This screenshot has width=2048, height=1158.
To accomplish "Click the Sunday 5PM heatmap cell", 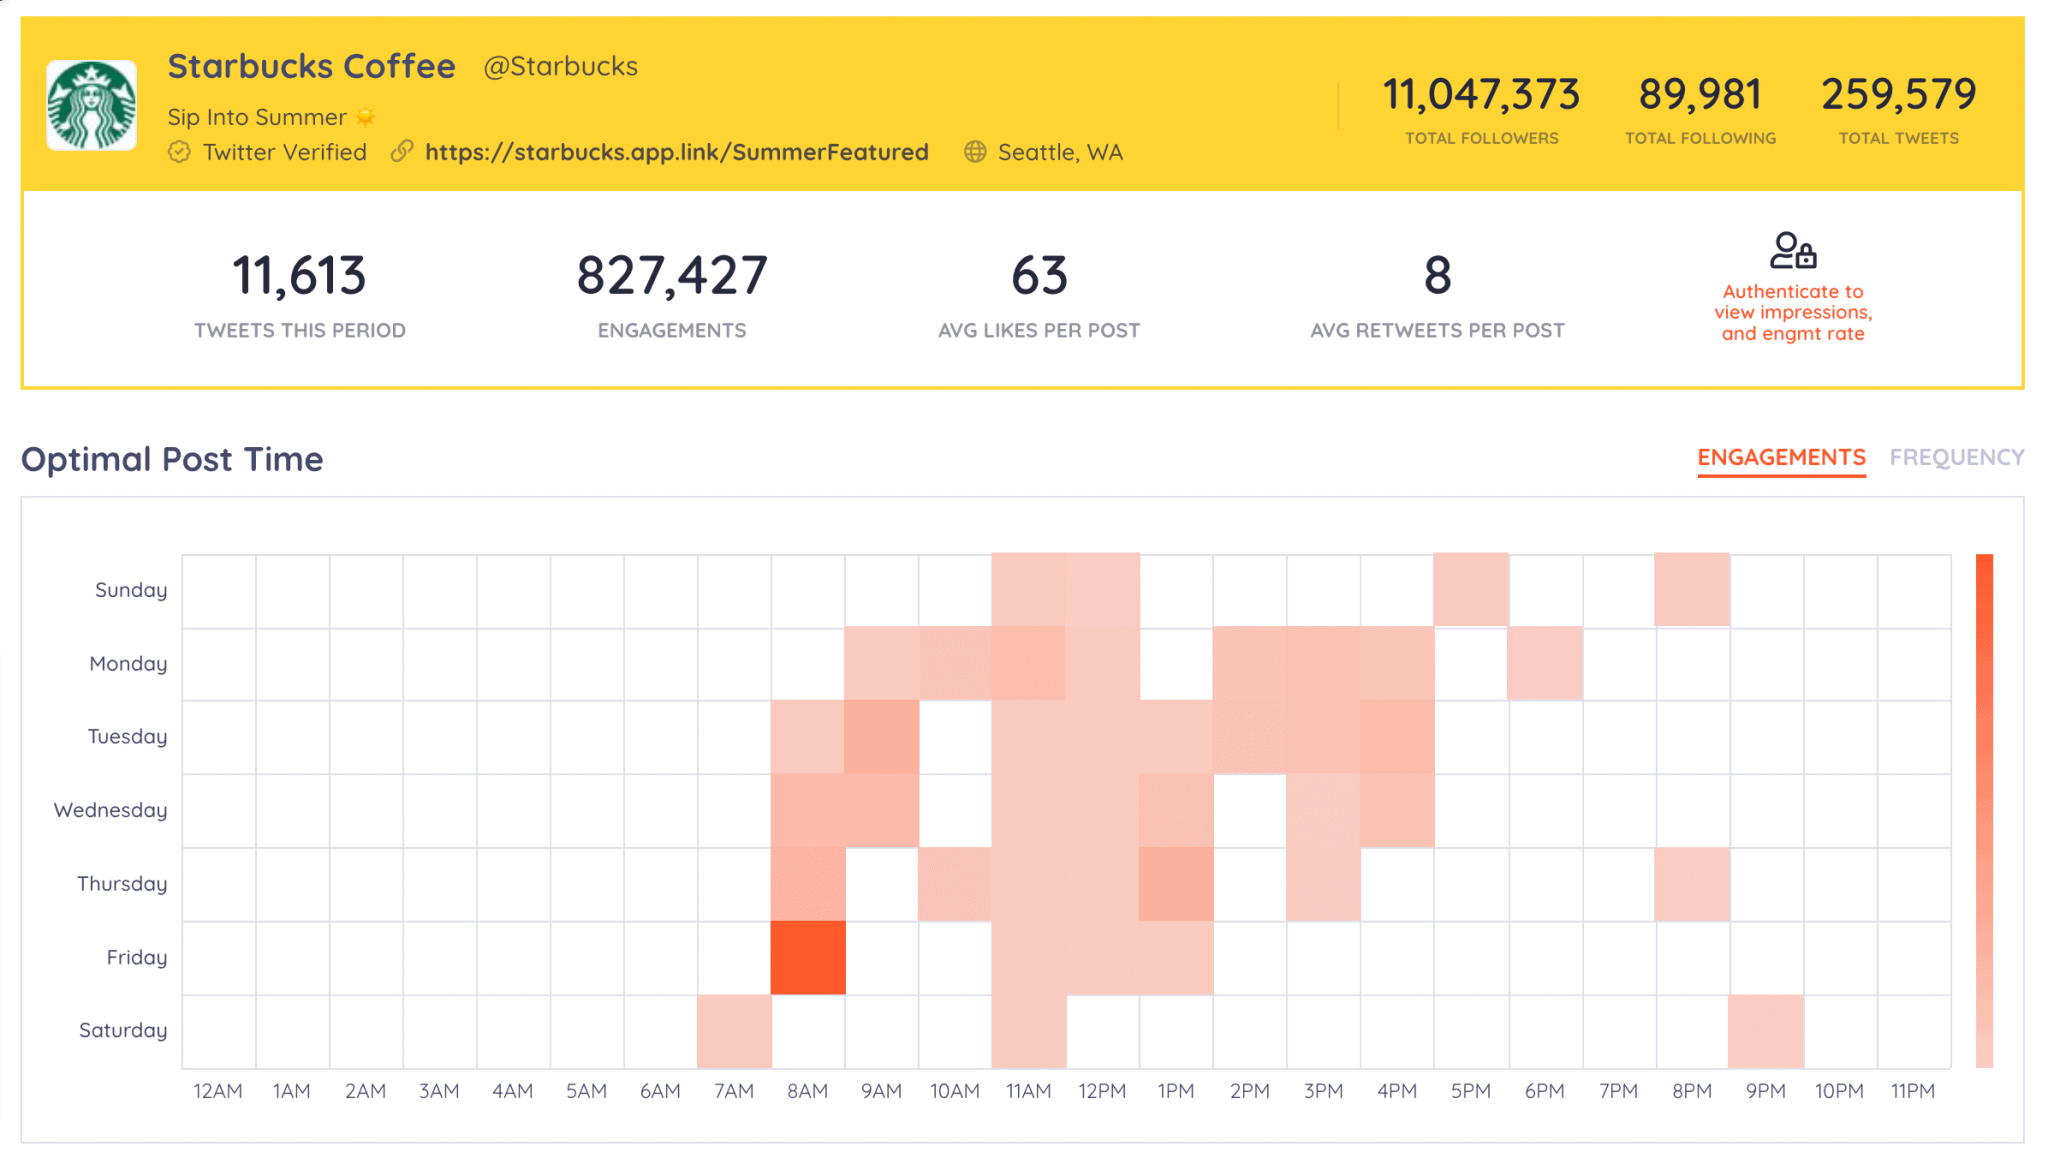I will click(x=1471, y=590).
